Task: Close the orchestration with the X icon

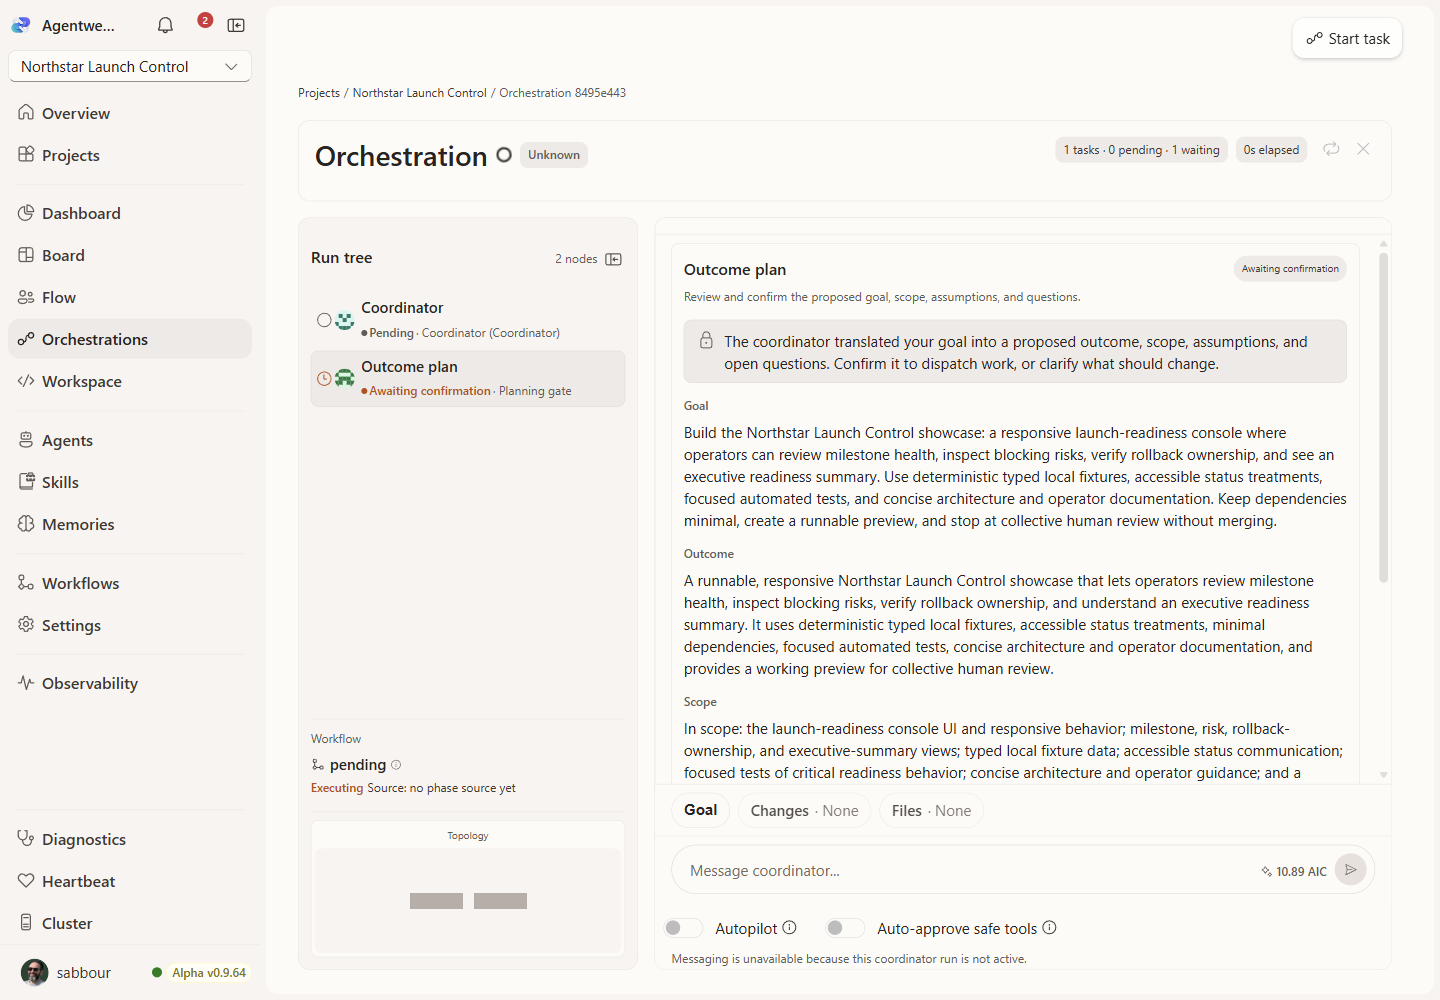Action: tap(1363, 149)
